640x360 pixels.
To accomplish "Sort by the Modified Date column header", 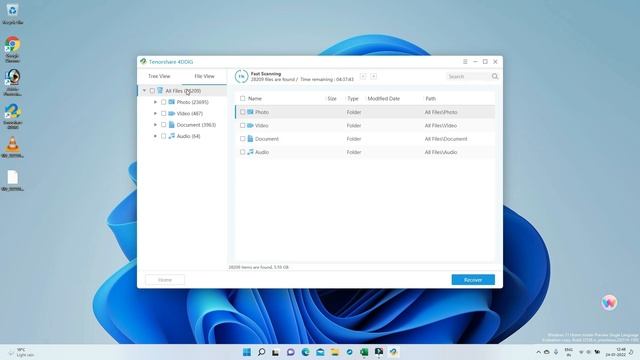I will 383,98.
